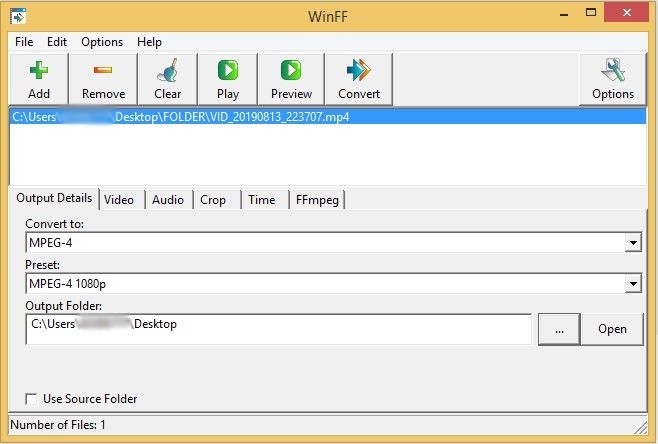Click the Open output folder button
The image size is (658, 444).
(x=613, y=329)
